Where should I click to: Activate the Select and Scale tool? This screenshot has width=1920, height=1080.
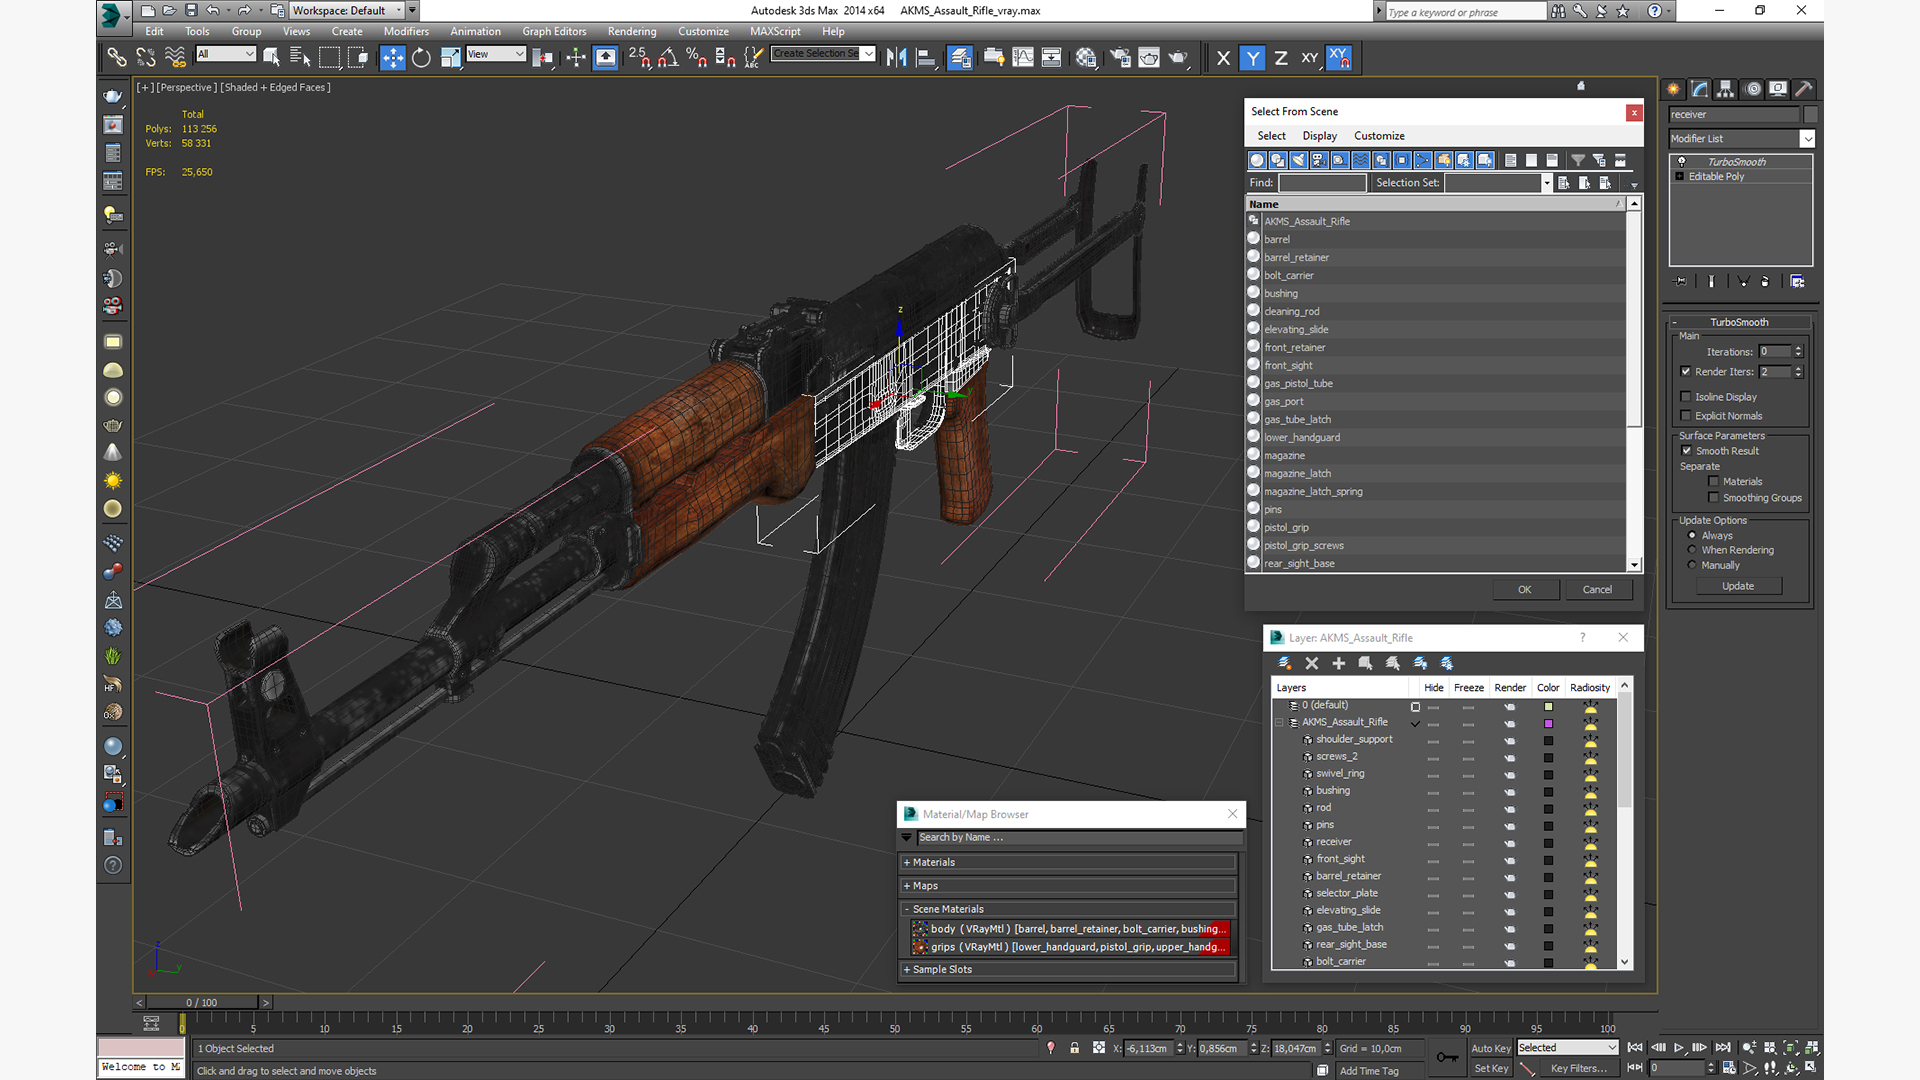[x=450, y=58]
